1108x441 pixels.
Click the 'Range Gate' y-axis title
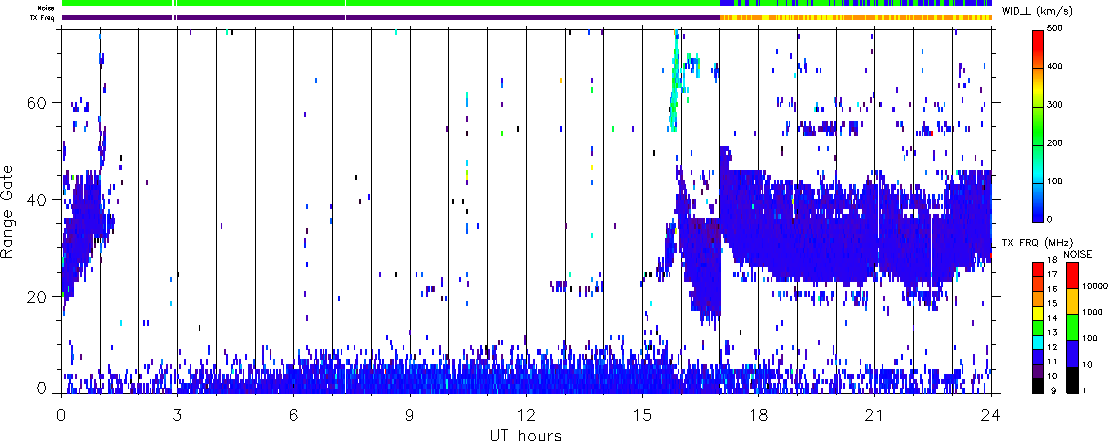pyautogui.click(x=9, y=212)
